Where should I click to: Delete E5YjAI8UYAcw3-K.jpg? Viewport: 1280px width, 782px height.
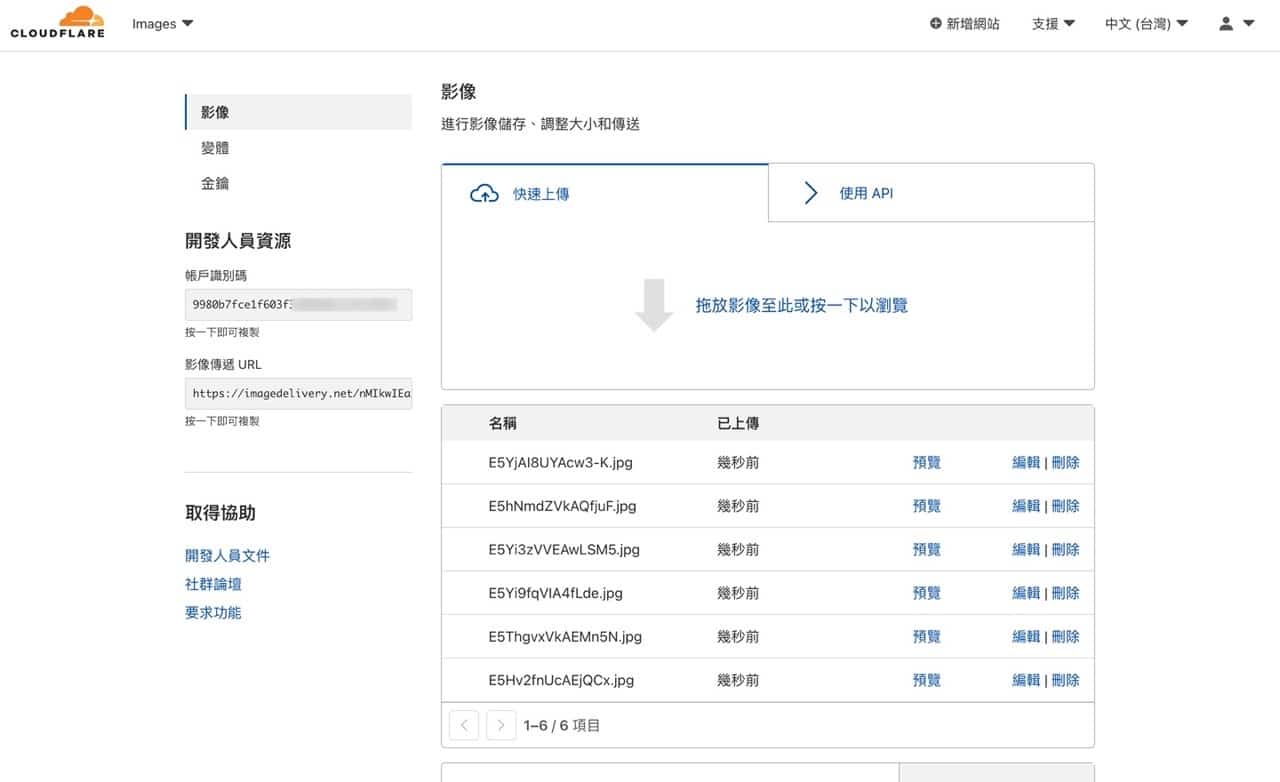[1065, 463]
